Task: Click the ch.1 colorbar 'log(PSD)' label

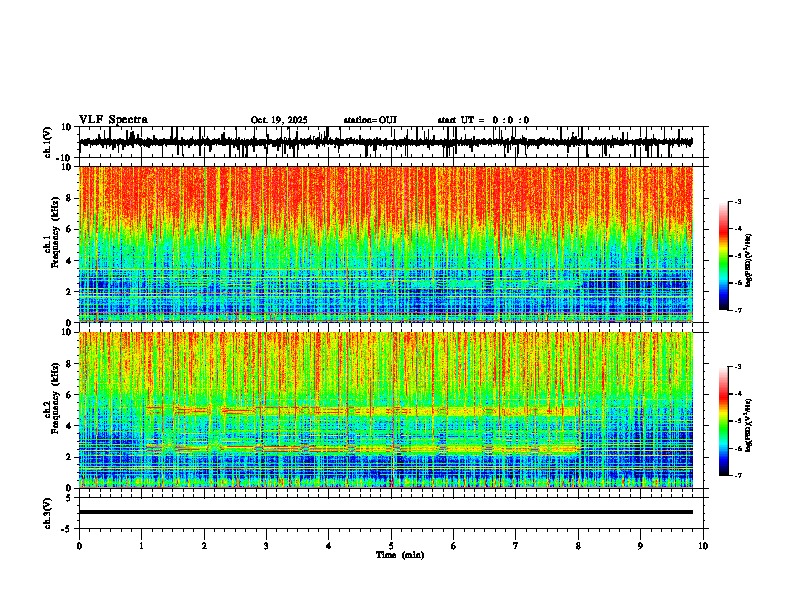Action: click(748, 261)
